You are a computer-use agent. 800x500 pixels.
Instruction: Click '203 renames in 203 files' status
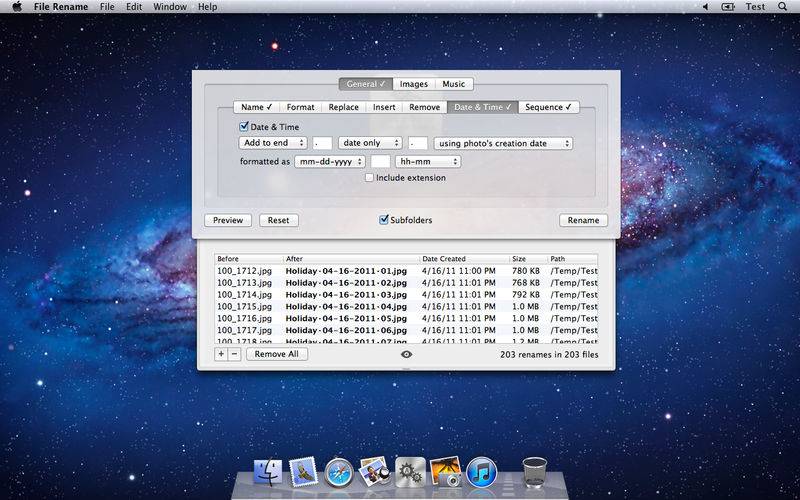point(549,355)
